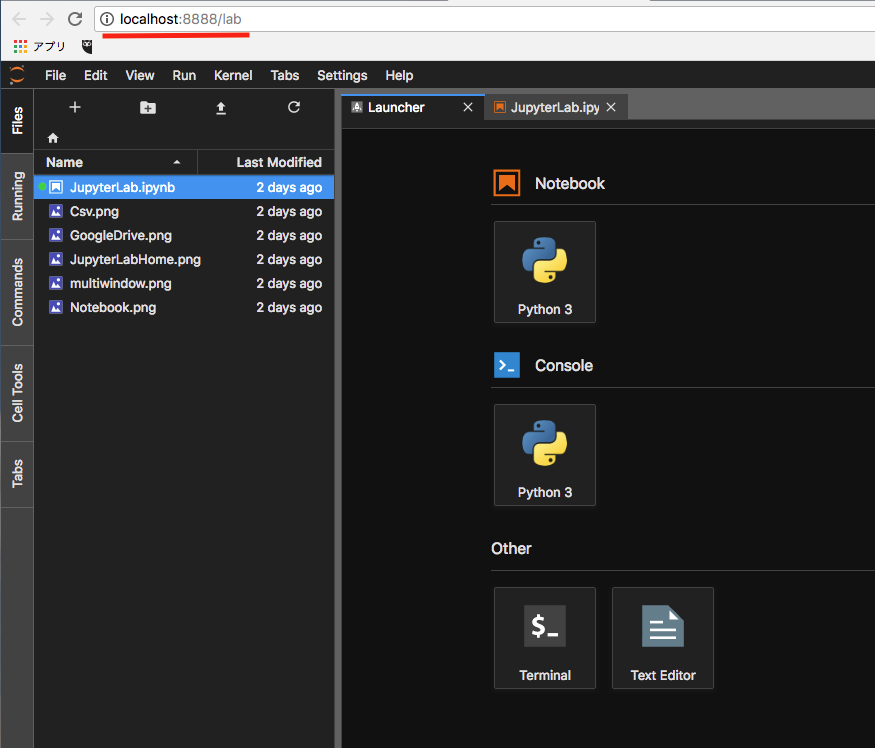The width and height of the screenshot is (875, 748).
Task: Go to home directory folder icon
Action: pyautogui.click(x=53, y=138)
